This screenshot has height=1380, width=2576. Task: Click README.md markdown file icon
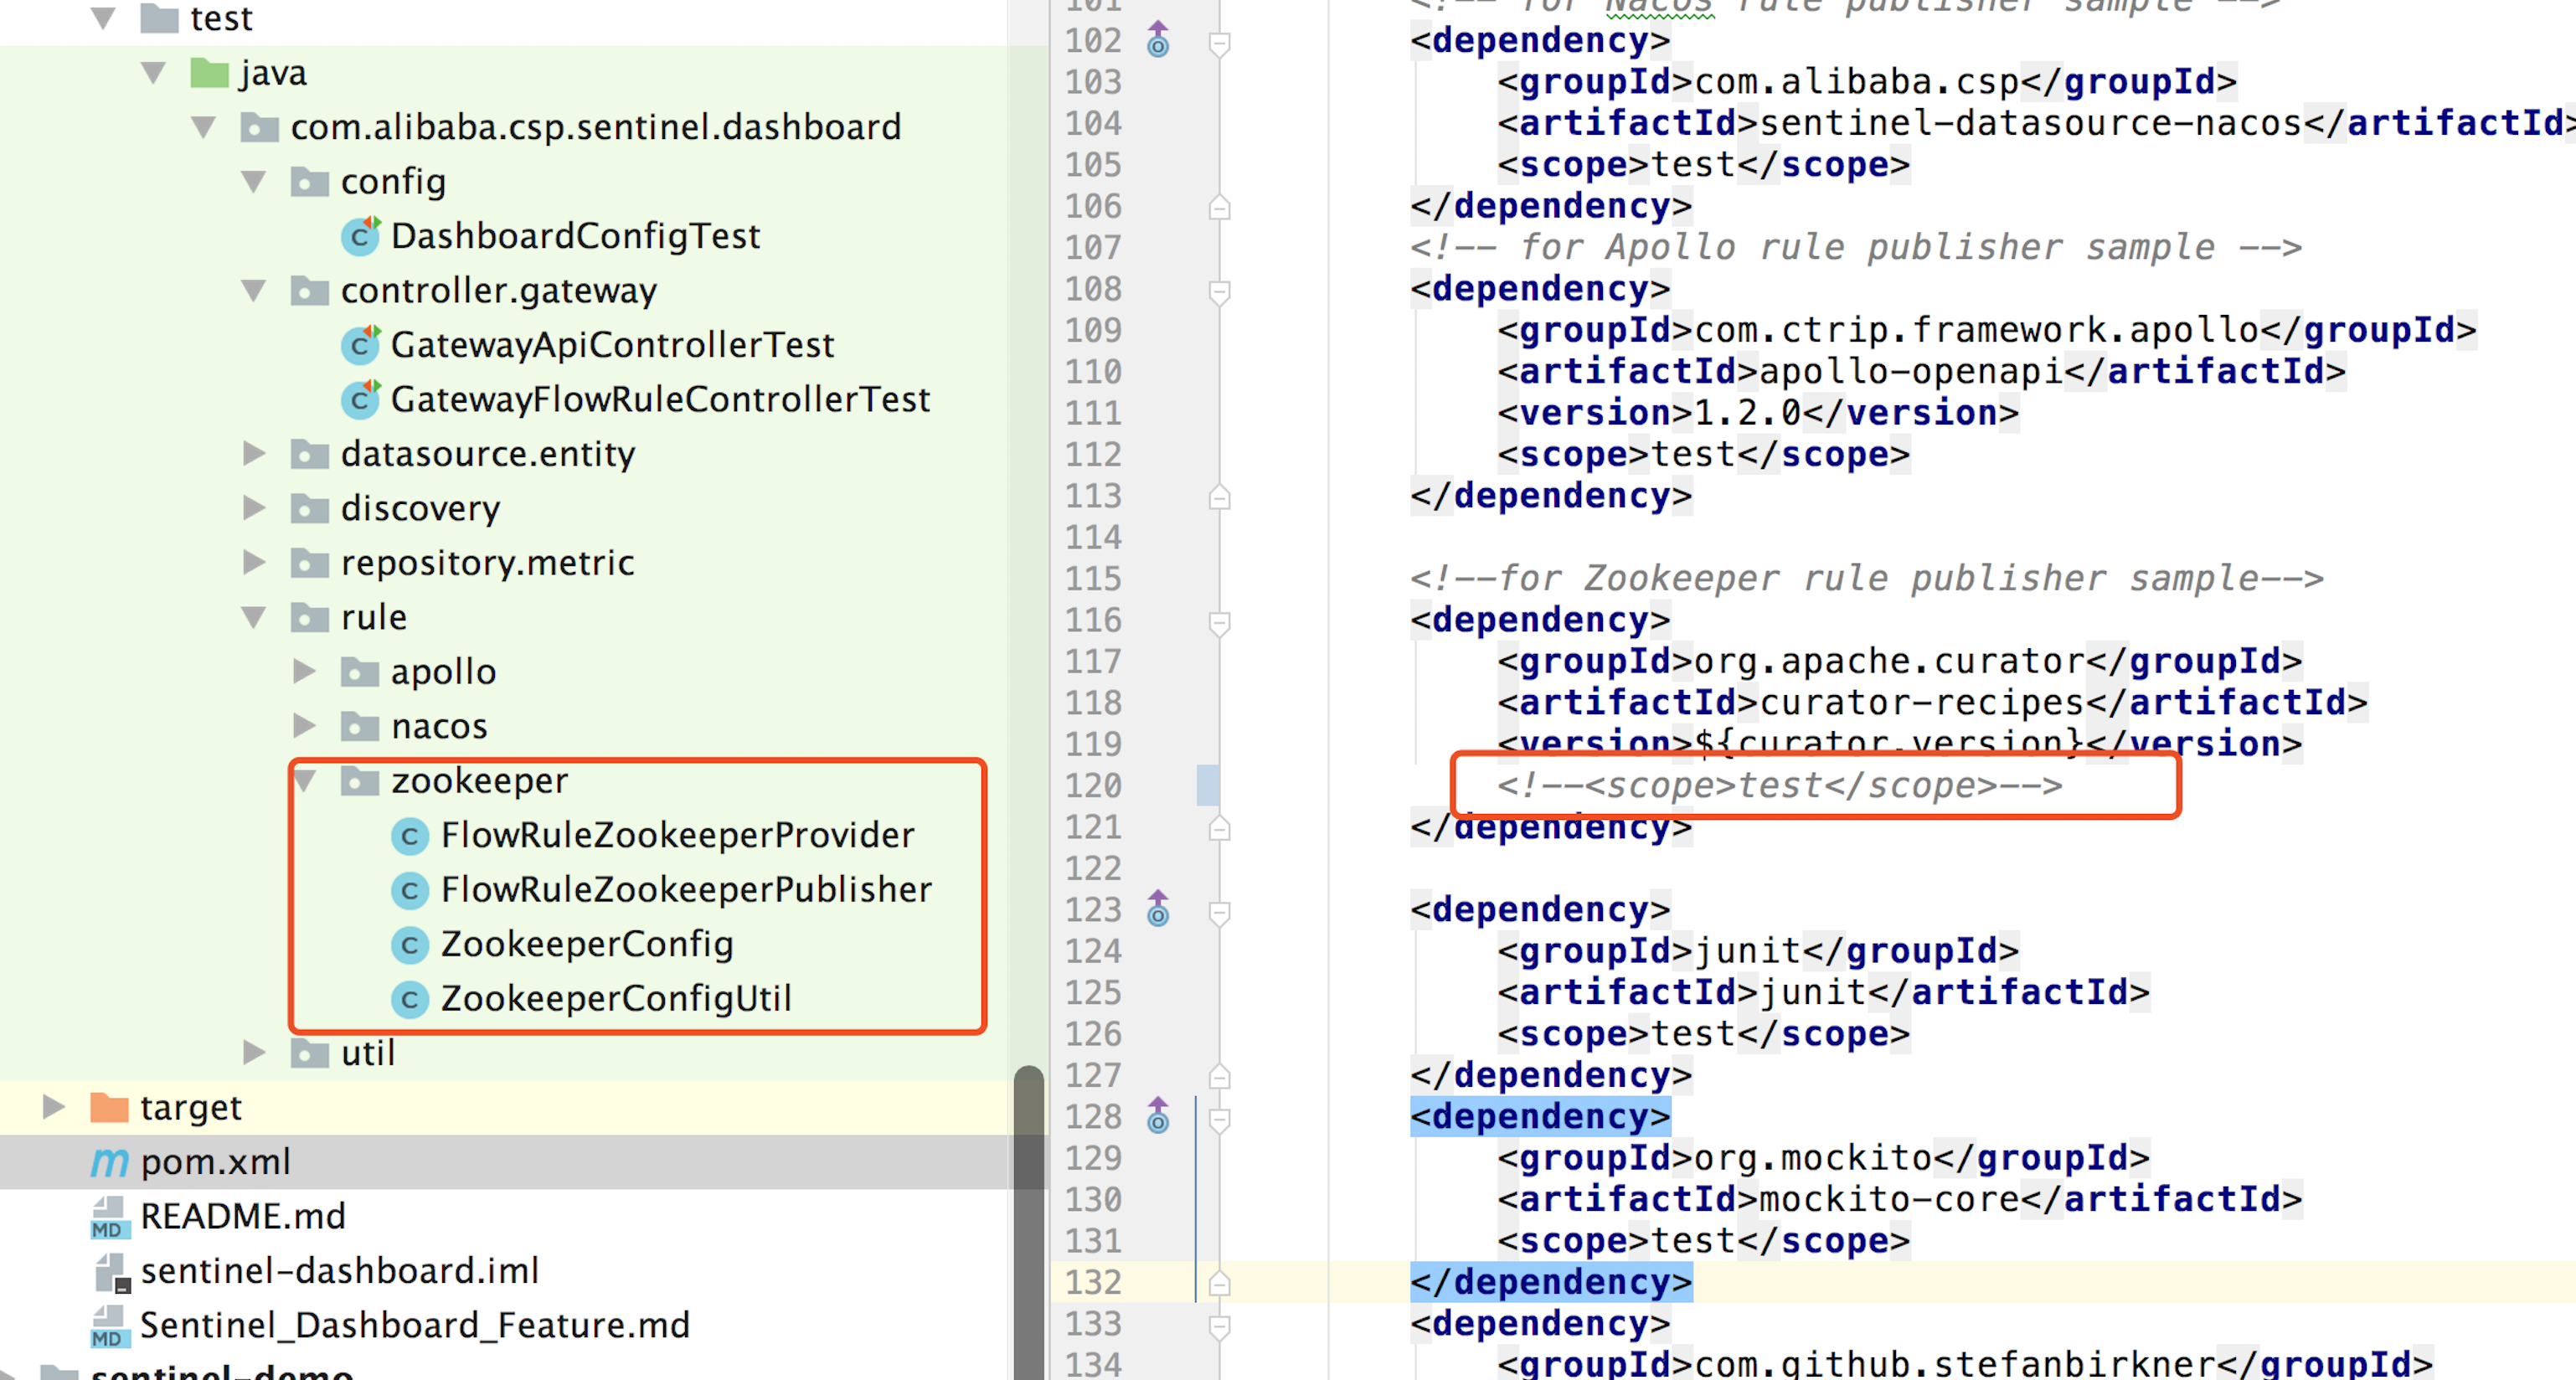(110, 1217)
